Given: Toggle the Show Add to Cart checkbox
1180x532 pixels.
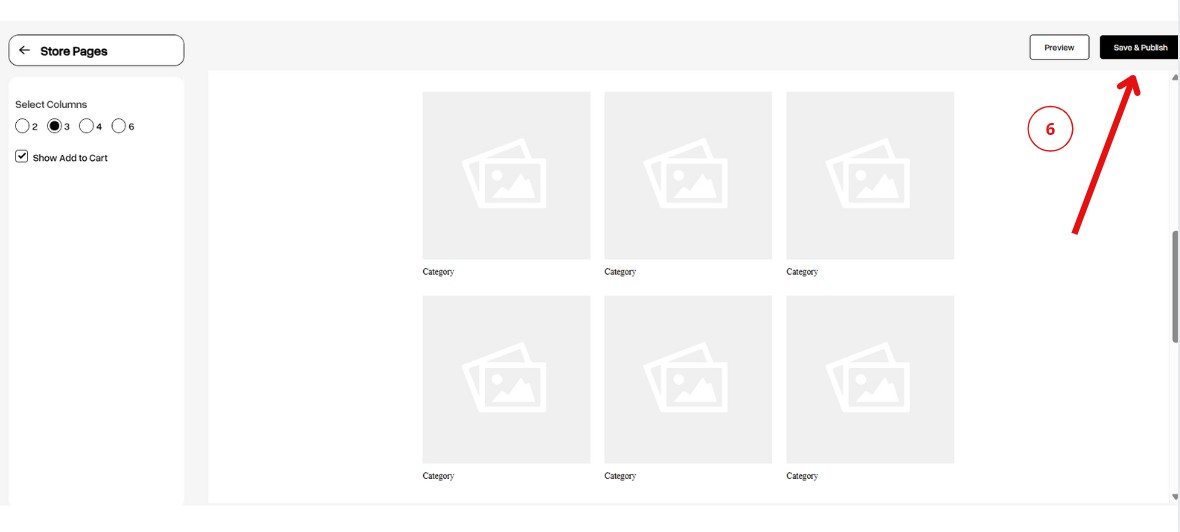Looking at the screenshot, I should (22, 157).
